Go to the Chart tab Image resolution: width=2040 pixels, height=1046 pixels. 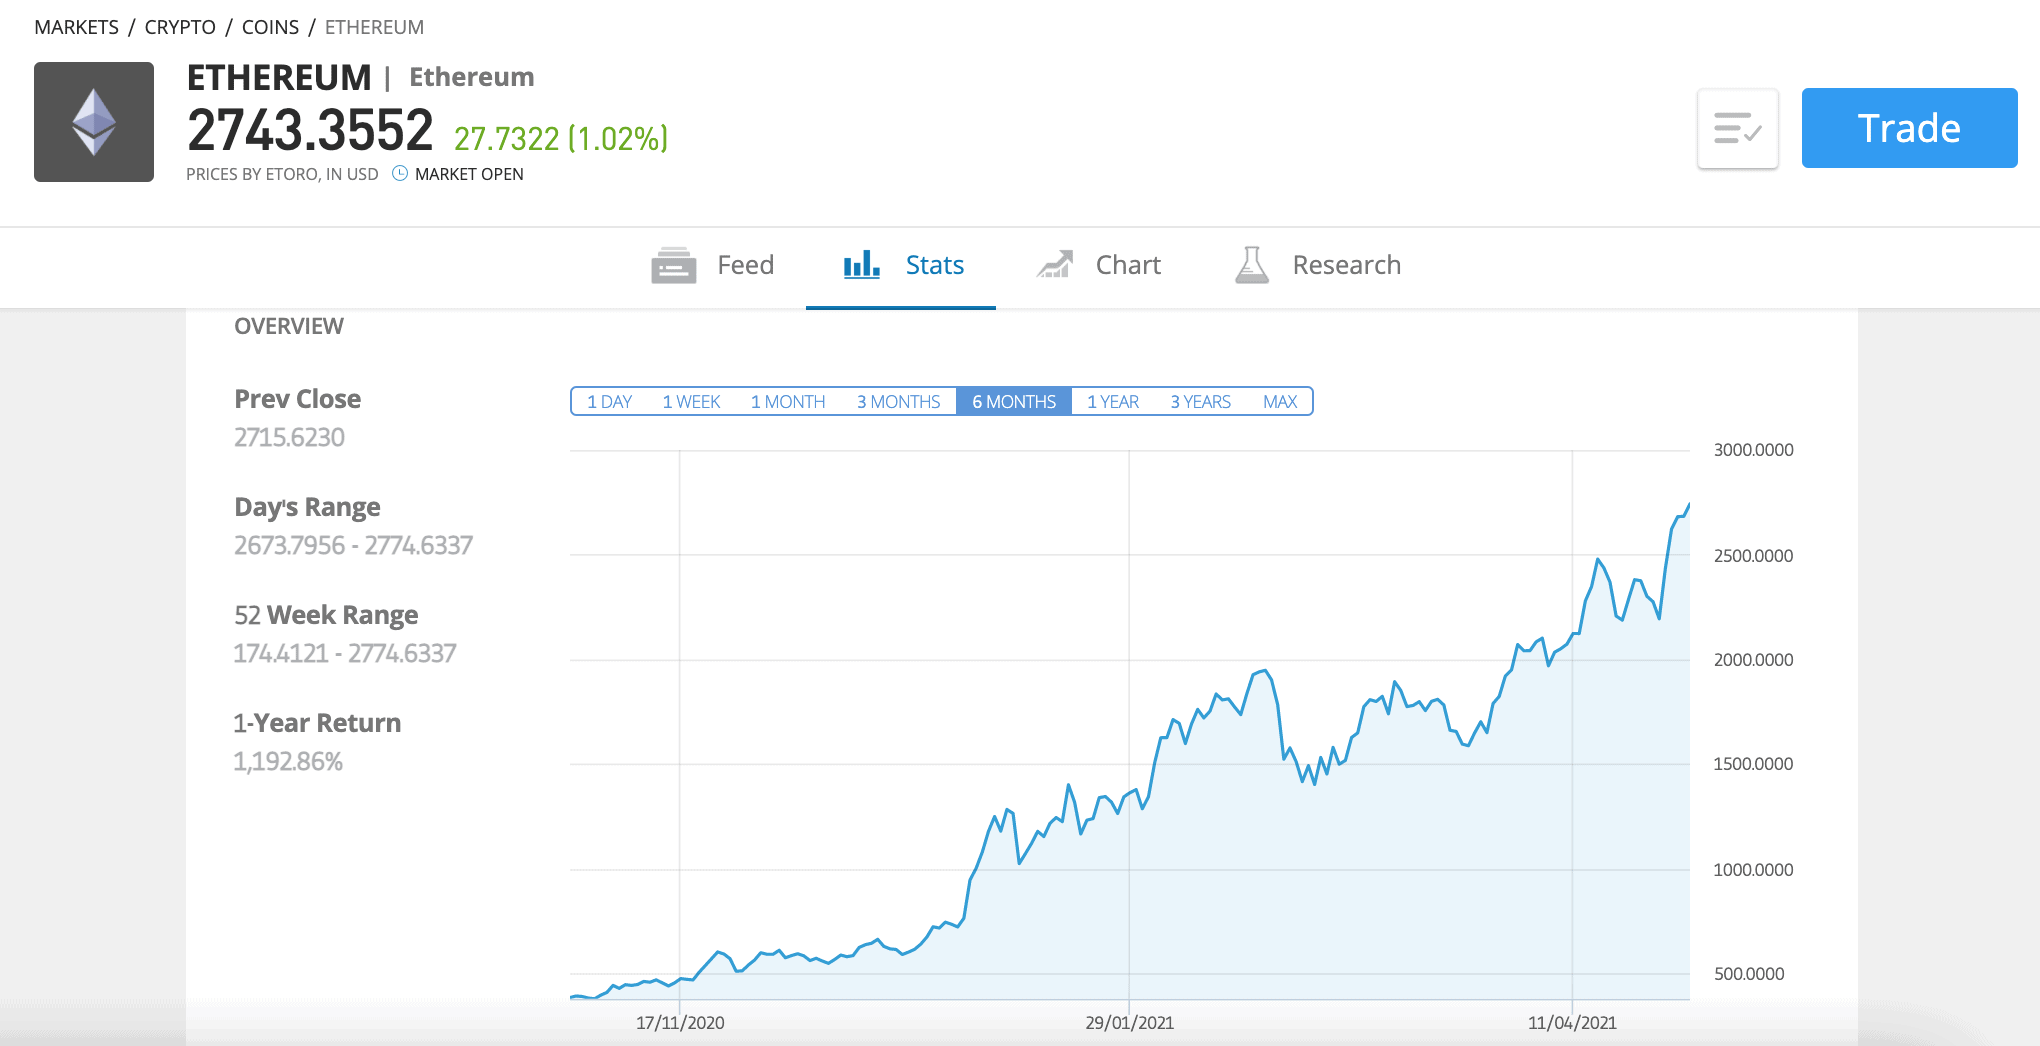(x=1098, y=266)
